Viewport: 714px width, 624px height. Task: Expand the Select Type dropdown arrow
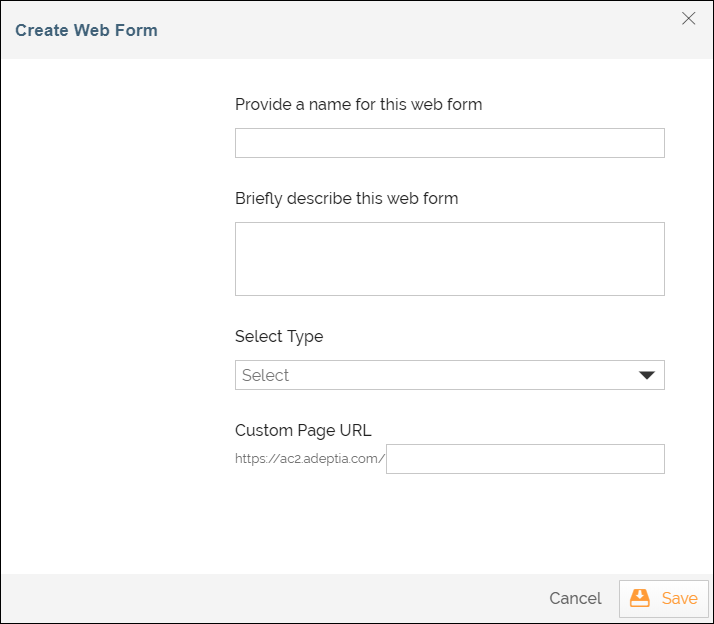[x=646, y=375]
